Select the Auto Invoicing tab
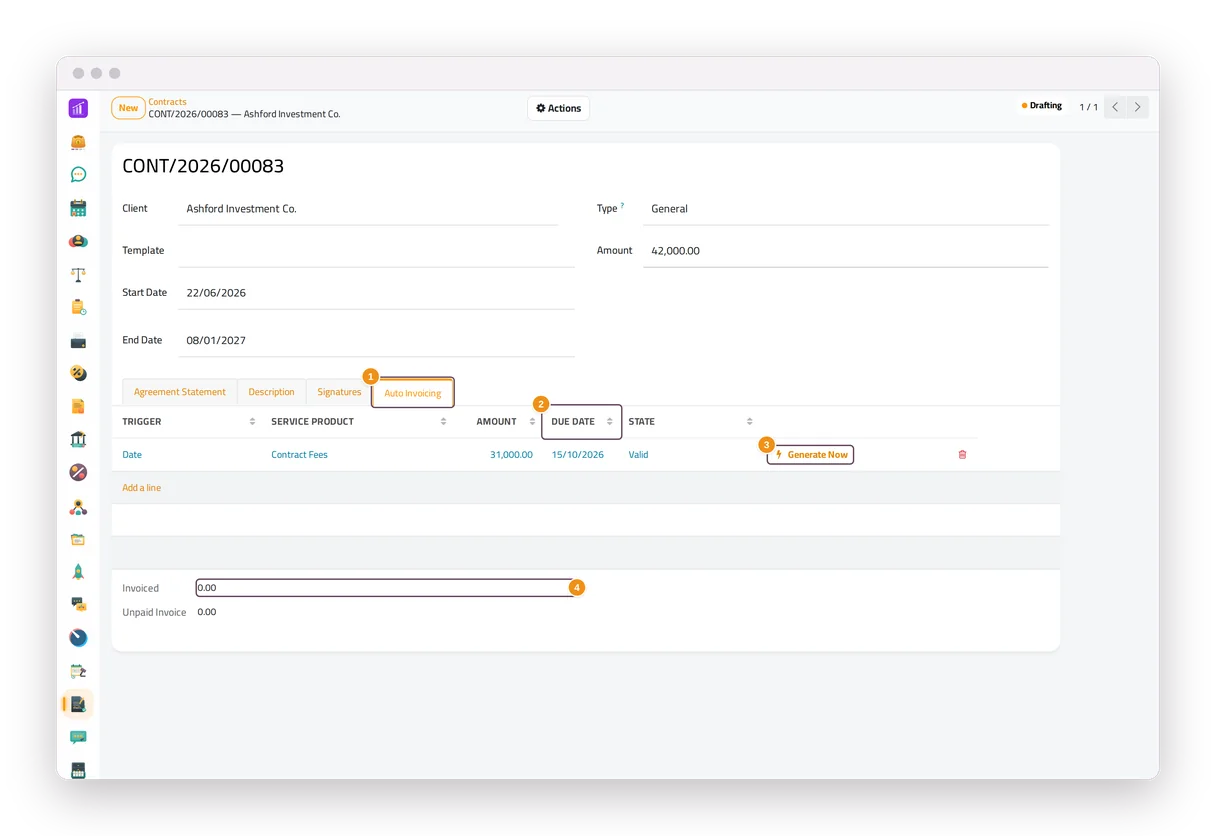Viewport: 1216px width, 836px height. coord(413,393)
